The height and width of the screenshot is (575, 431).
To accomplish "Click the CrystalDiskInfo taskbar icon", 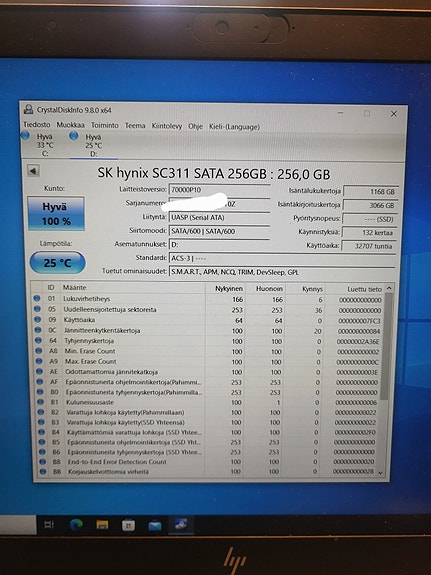I will click(181, 524).
